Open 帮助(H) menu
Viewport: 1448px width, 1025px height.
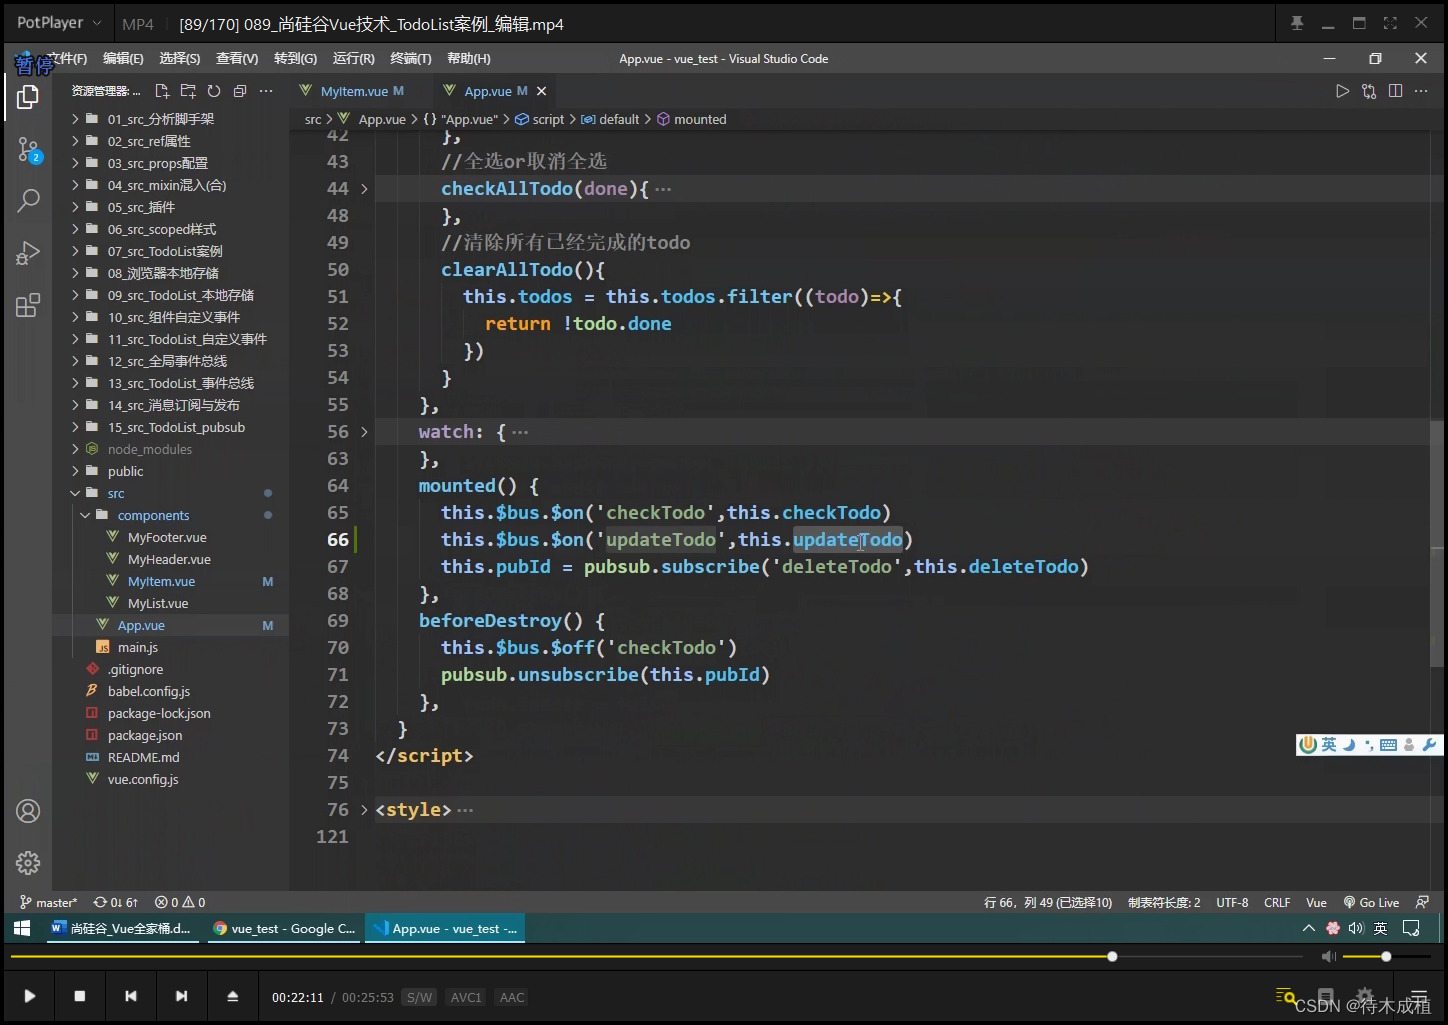(x=469, y=59)
